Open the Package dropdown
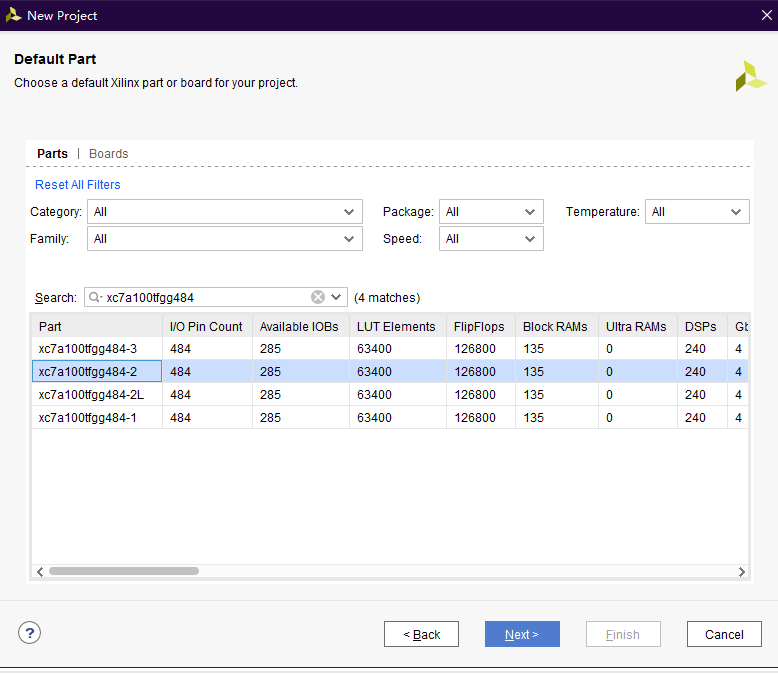Viewport: 778px width, 675px height. (491, 212)
